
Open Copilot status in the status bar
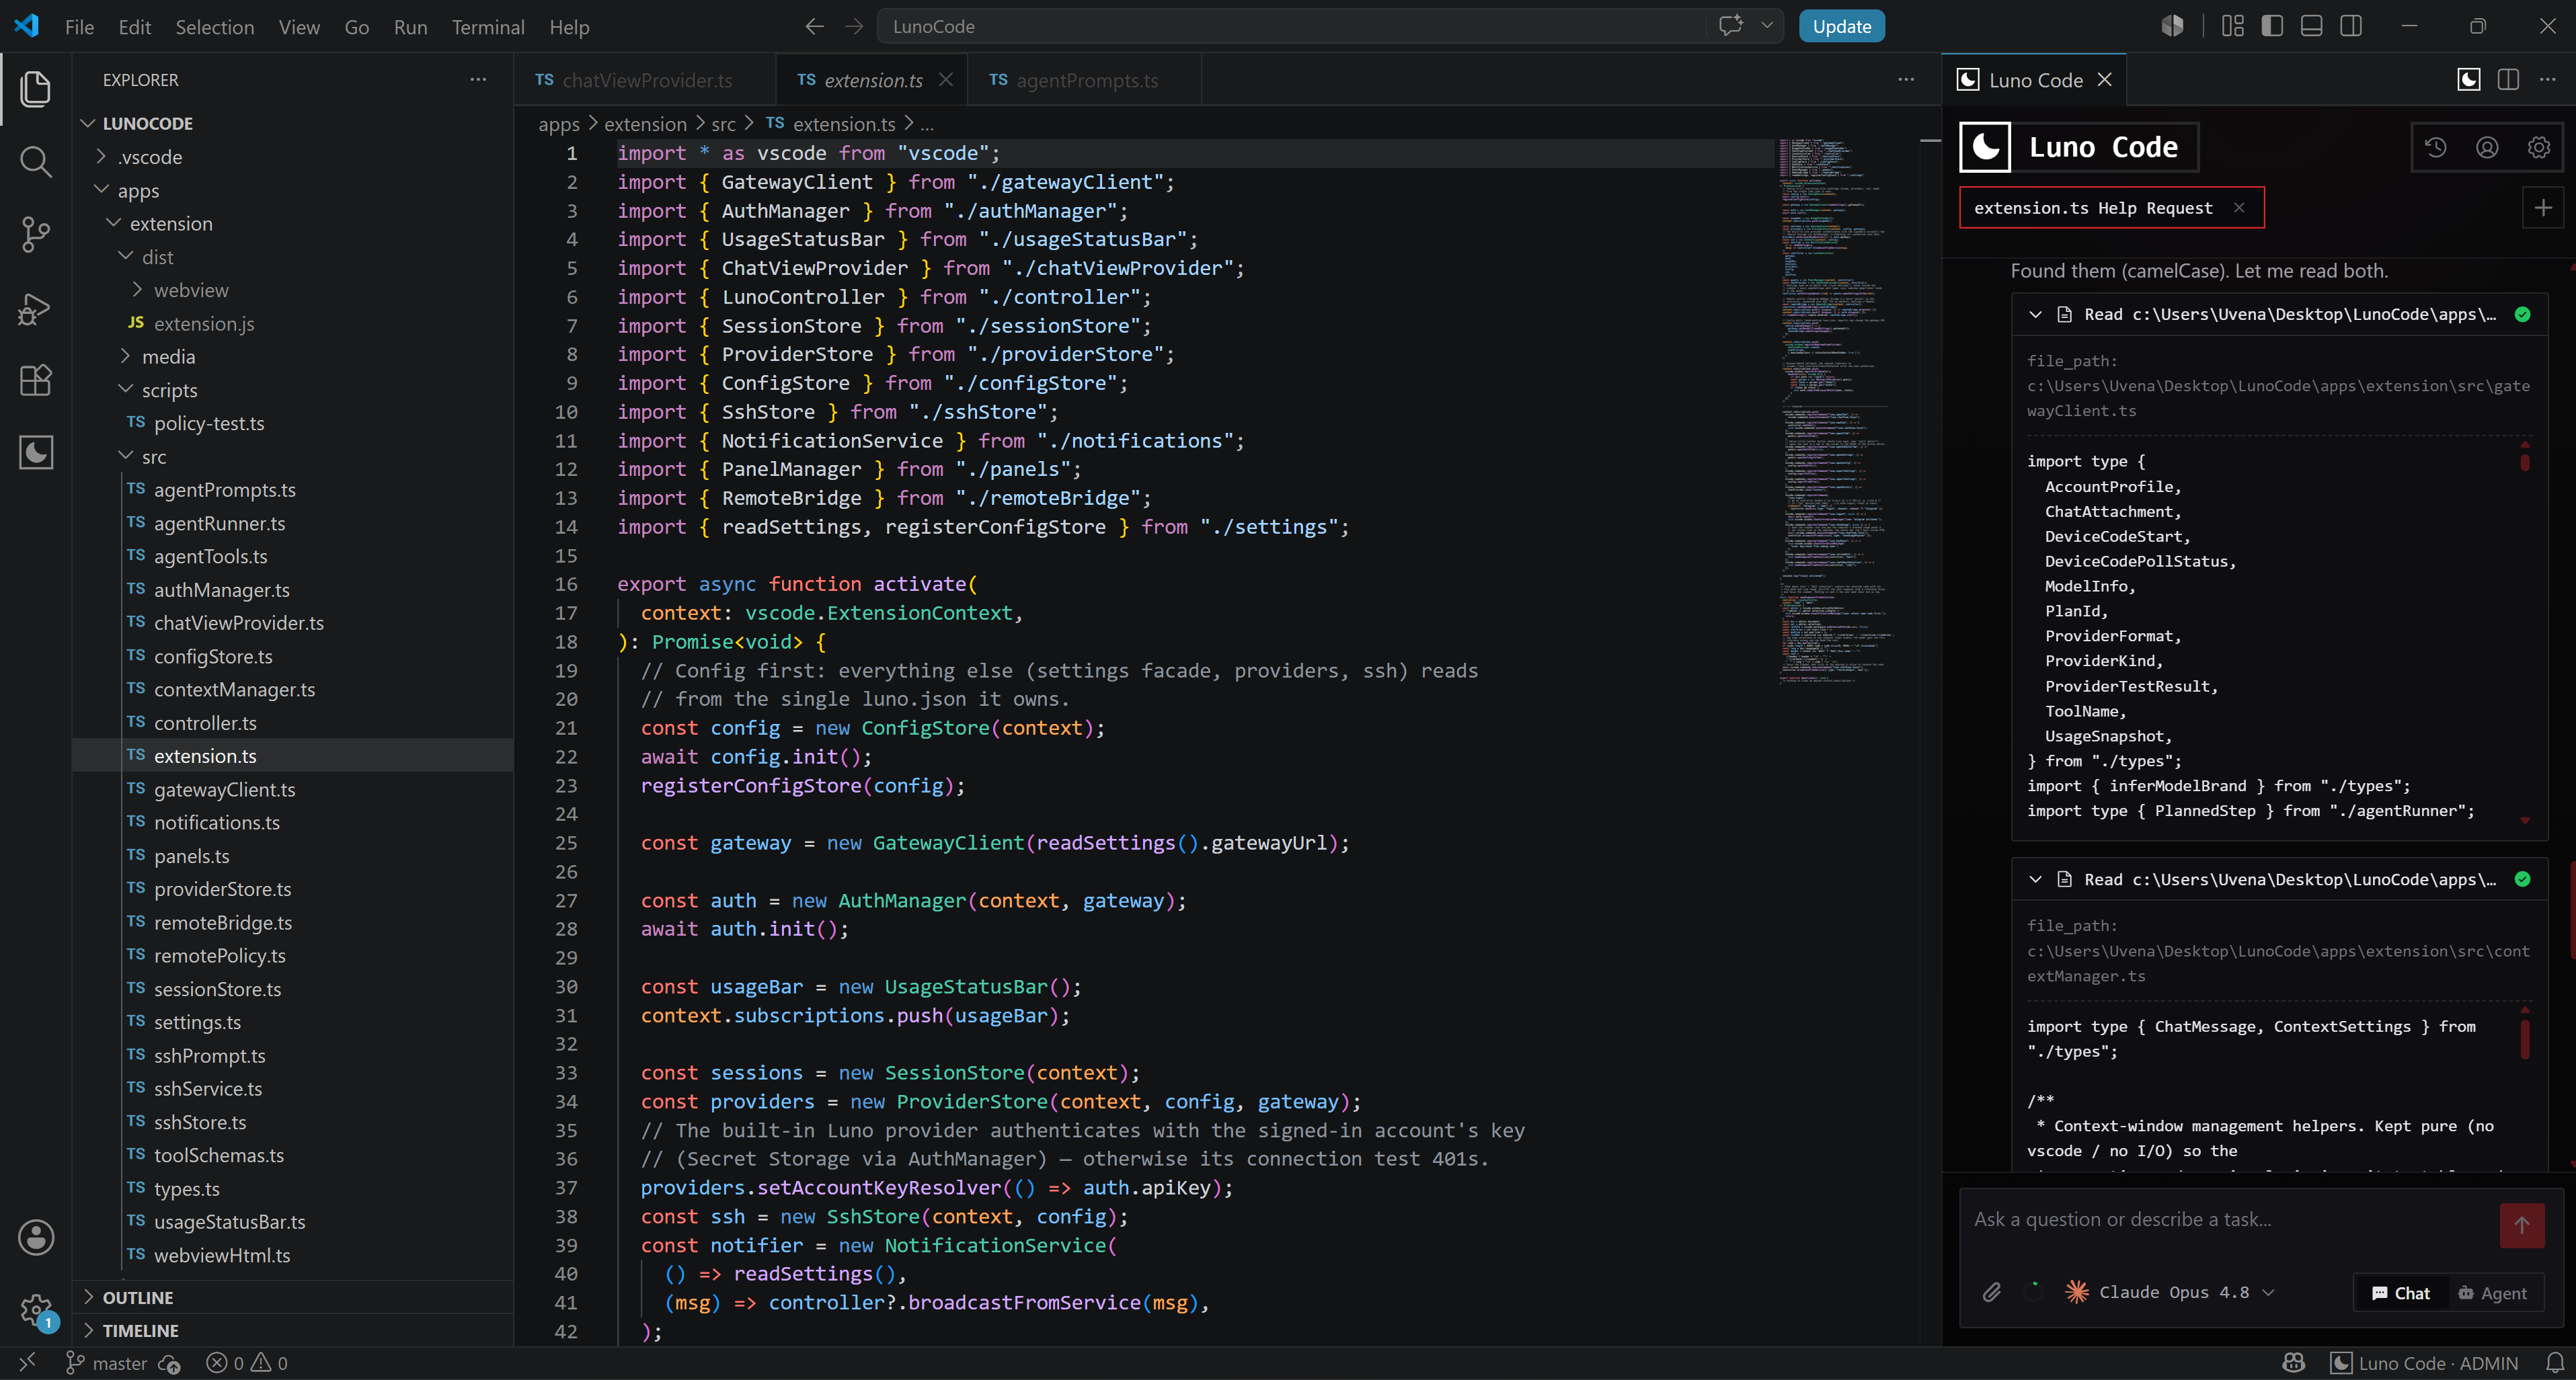point(2293,1363)
